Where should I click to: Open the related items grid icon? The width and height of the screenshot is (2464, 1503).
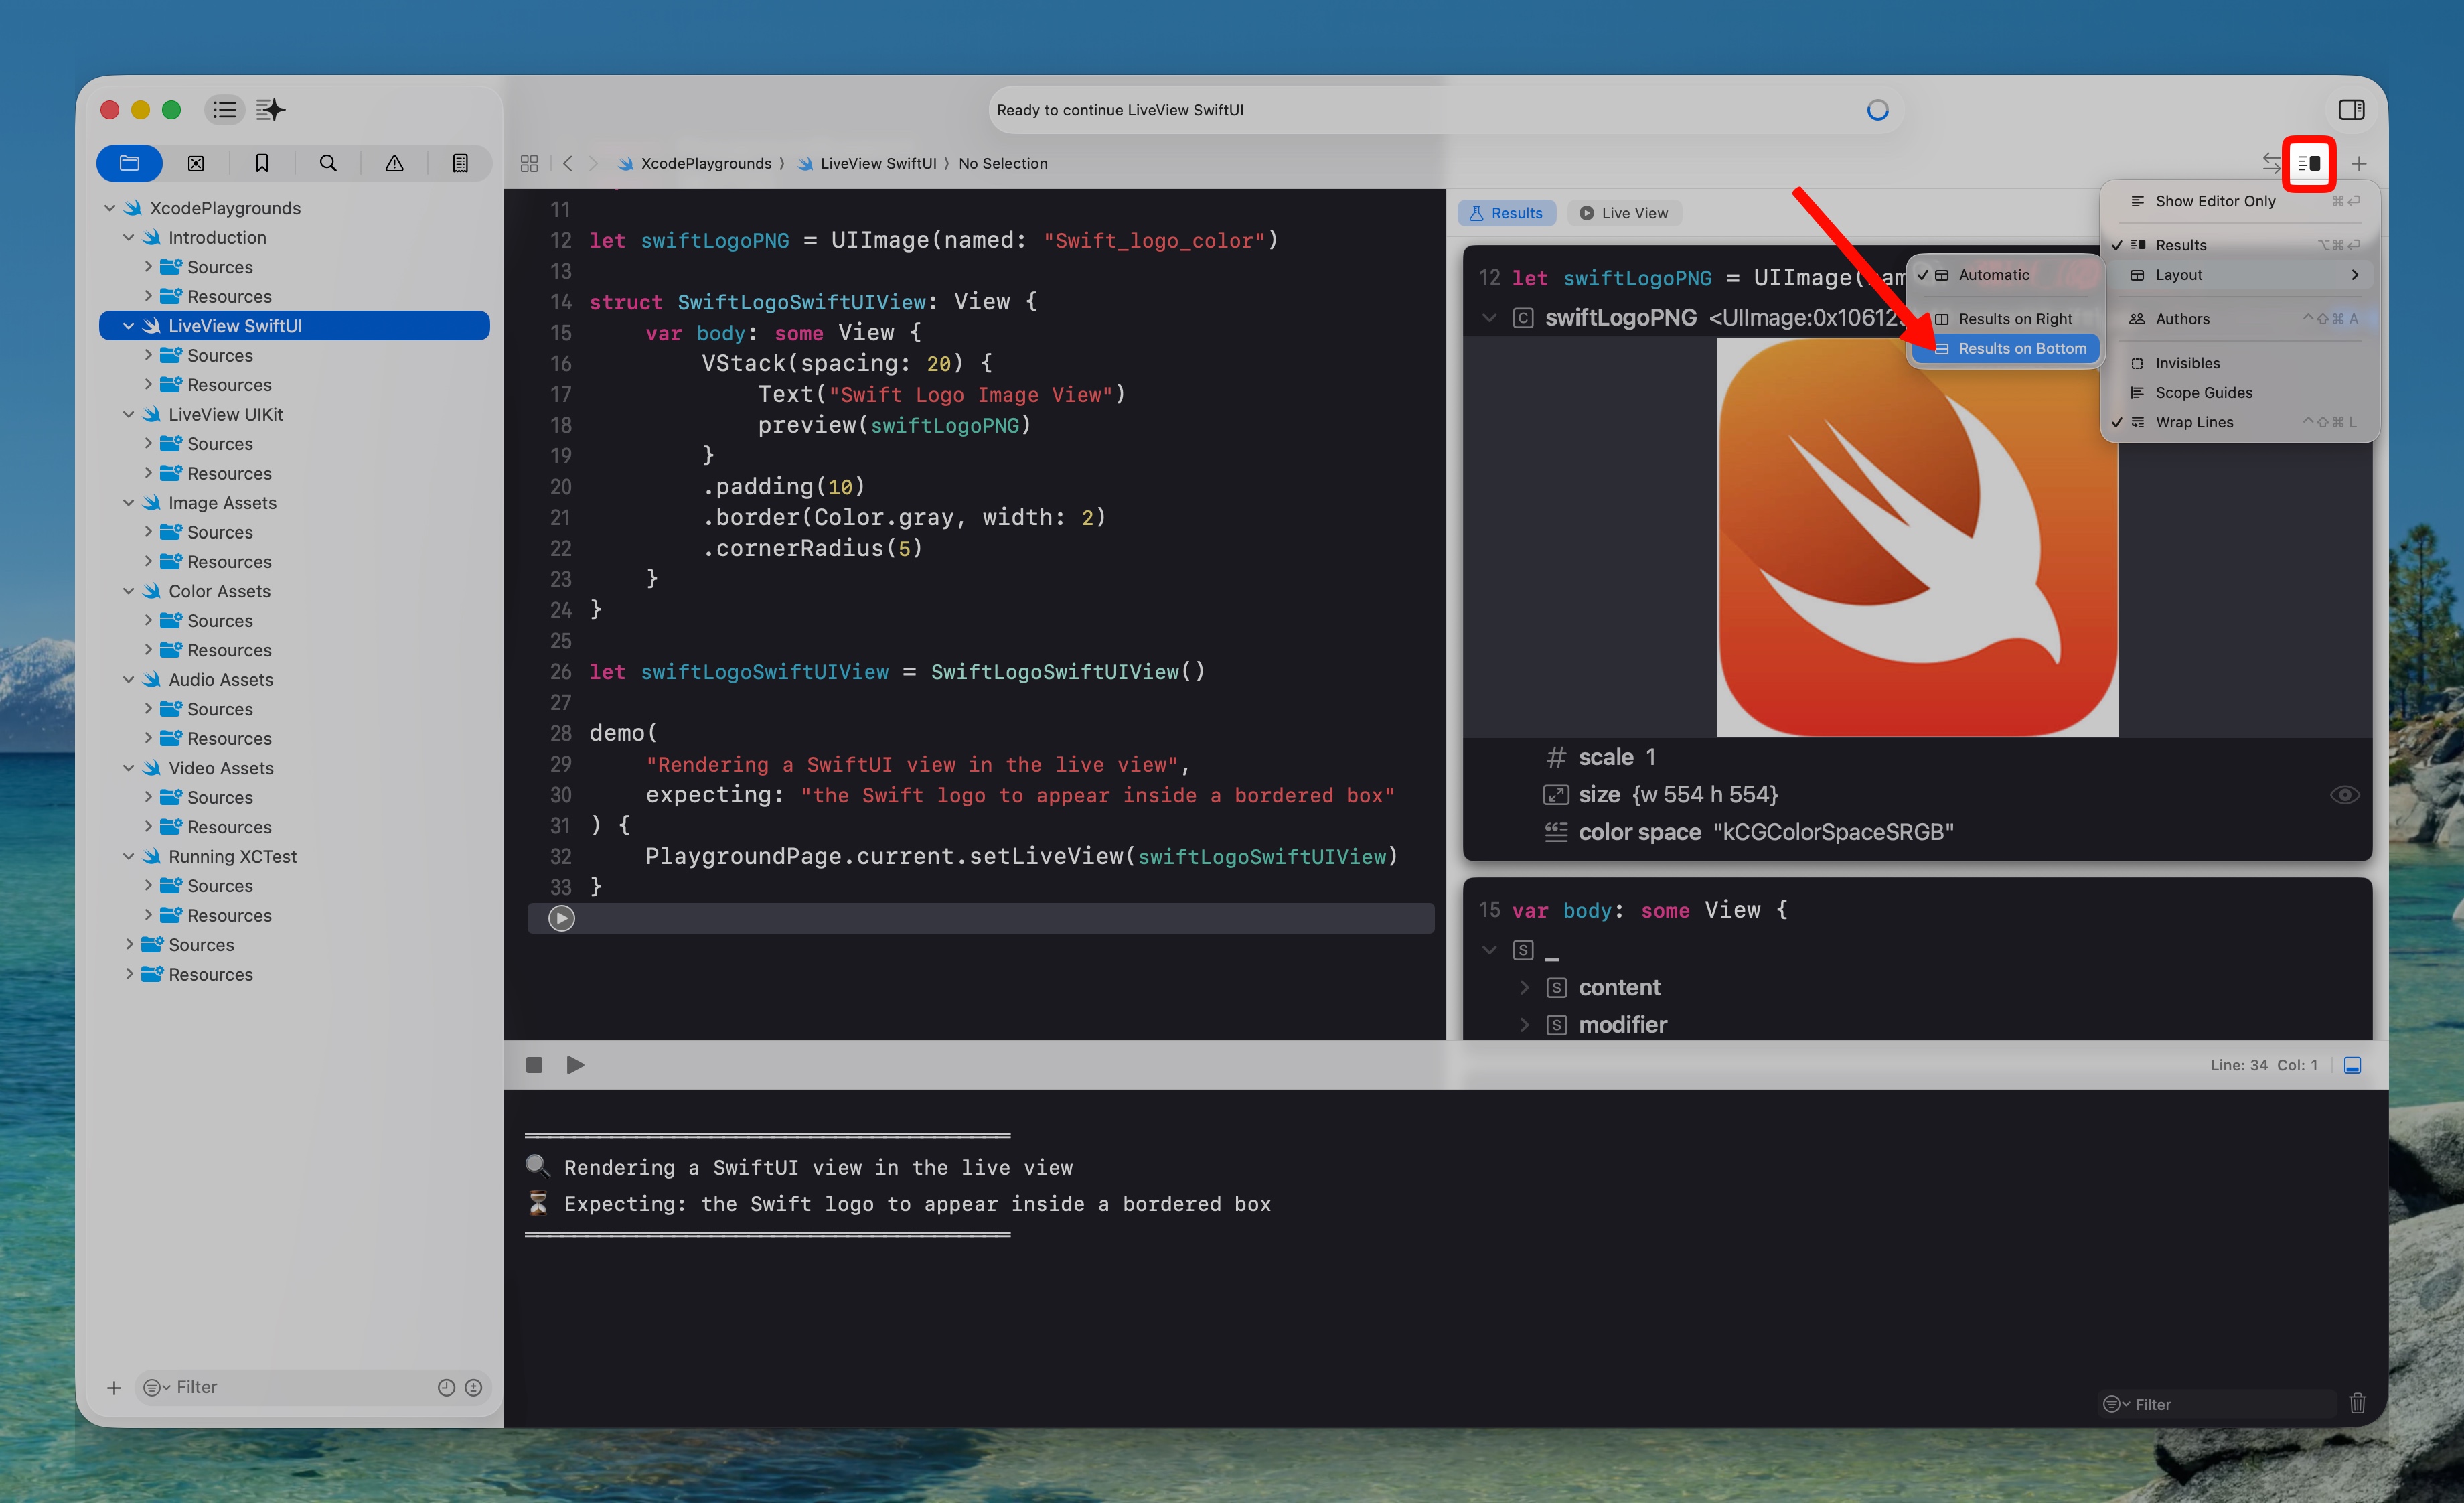[x=529, y=163]
